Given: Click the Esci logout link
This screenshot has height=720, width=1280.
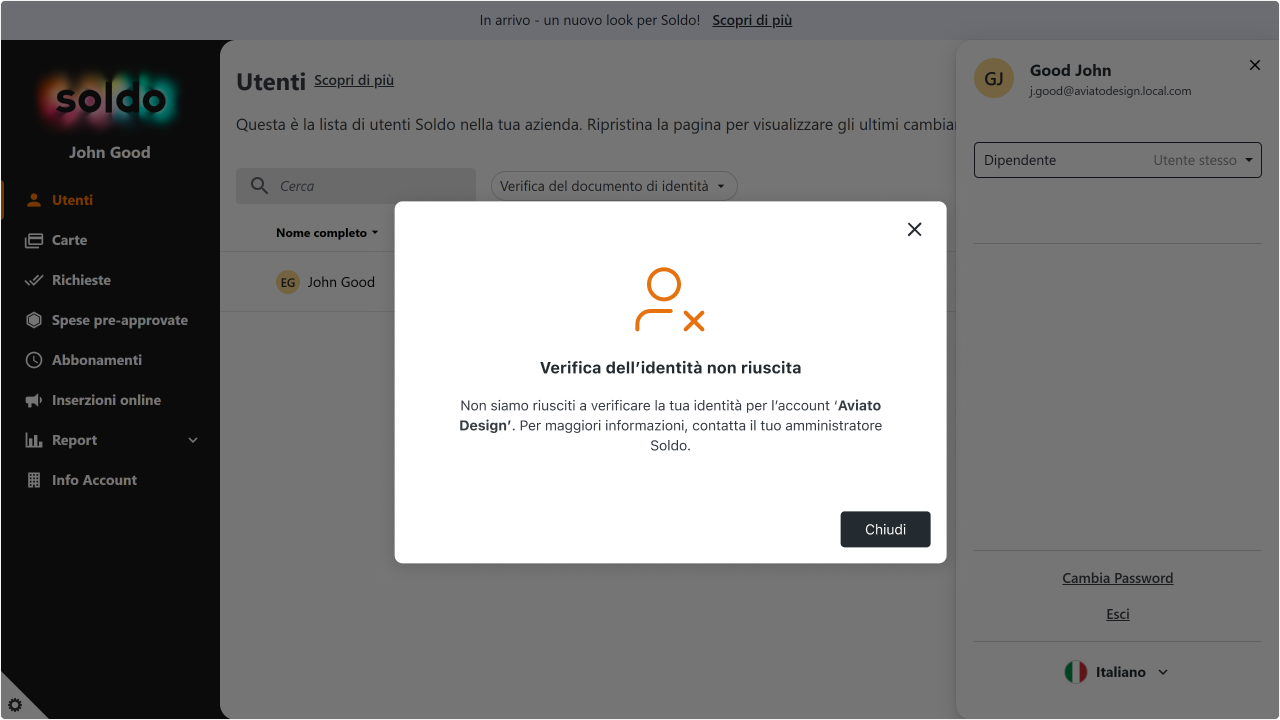Looking at the screenshot, I should (1118, 614).
